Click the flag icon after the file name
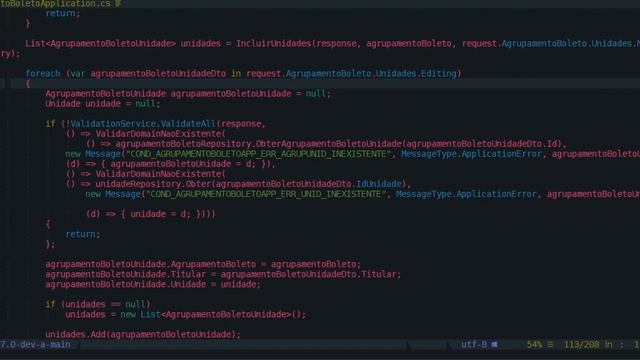Screen dimensions: 640x360 coord(118,4)
